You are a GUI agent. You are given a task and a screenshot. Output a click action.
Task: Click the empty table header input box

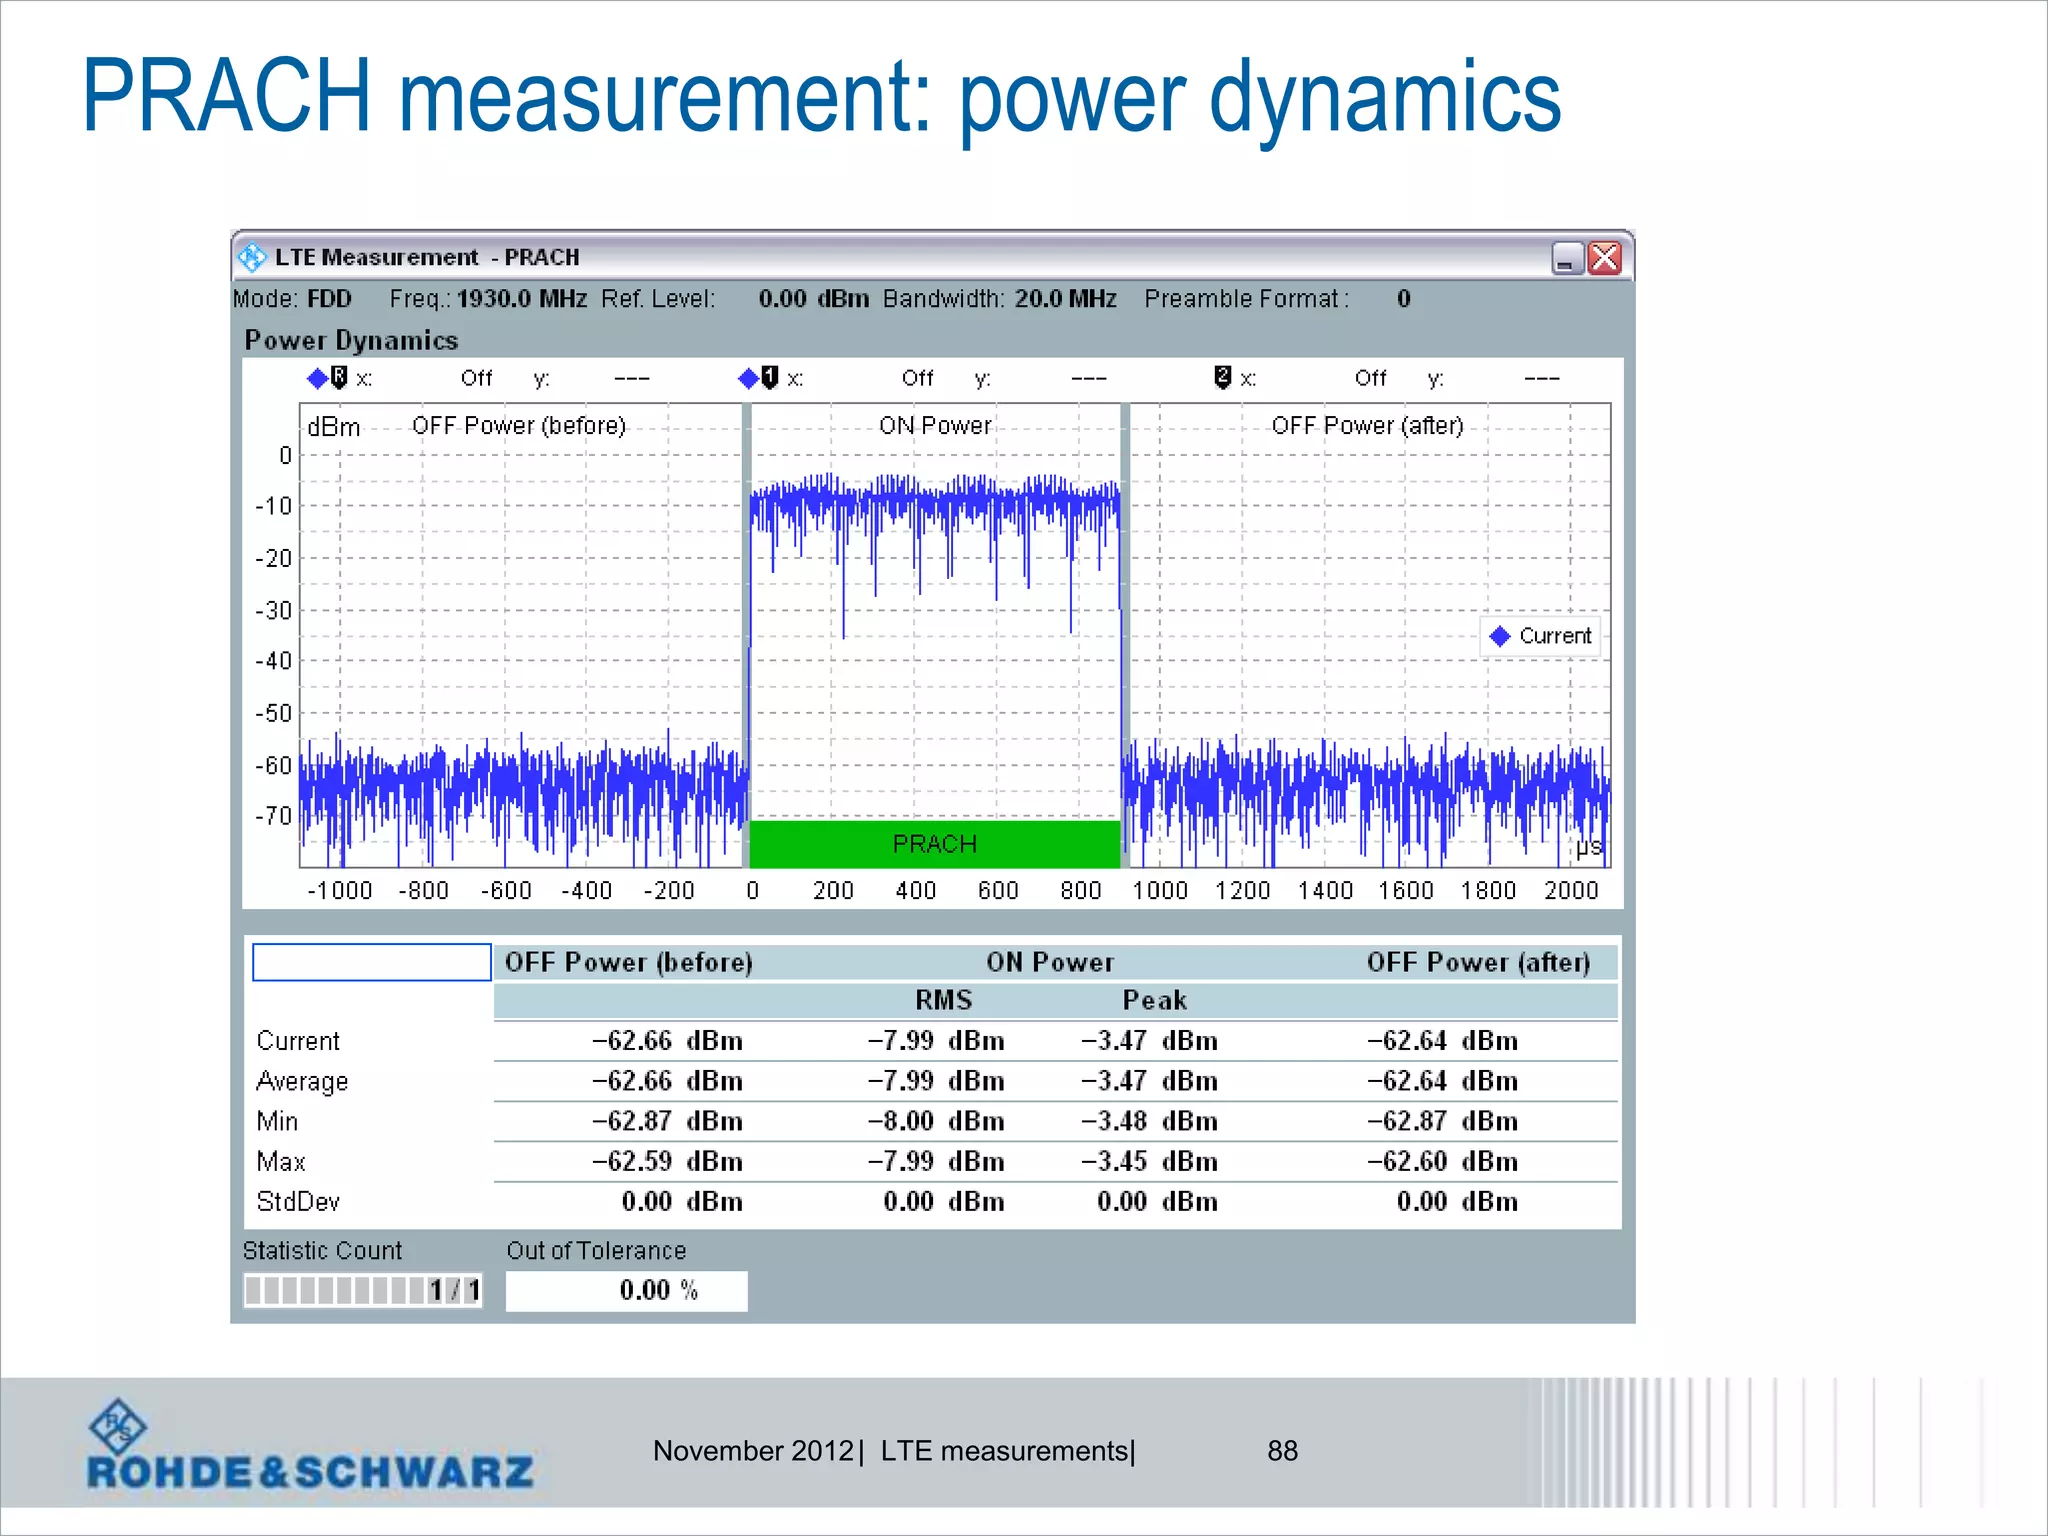pyautogui.click(x=372, y=962)
